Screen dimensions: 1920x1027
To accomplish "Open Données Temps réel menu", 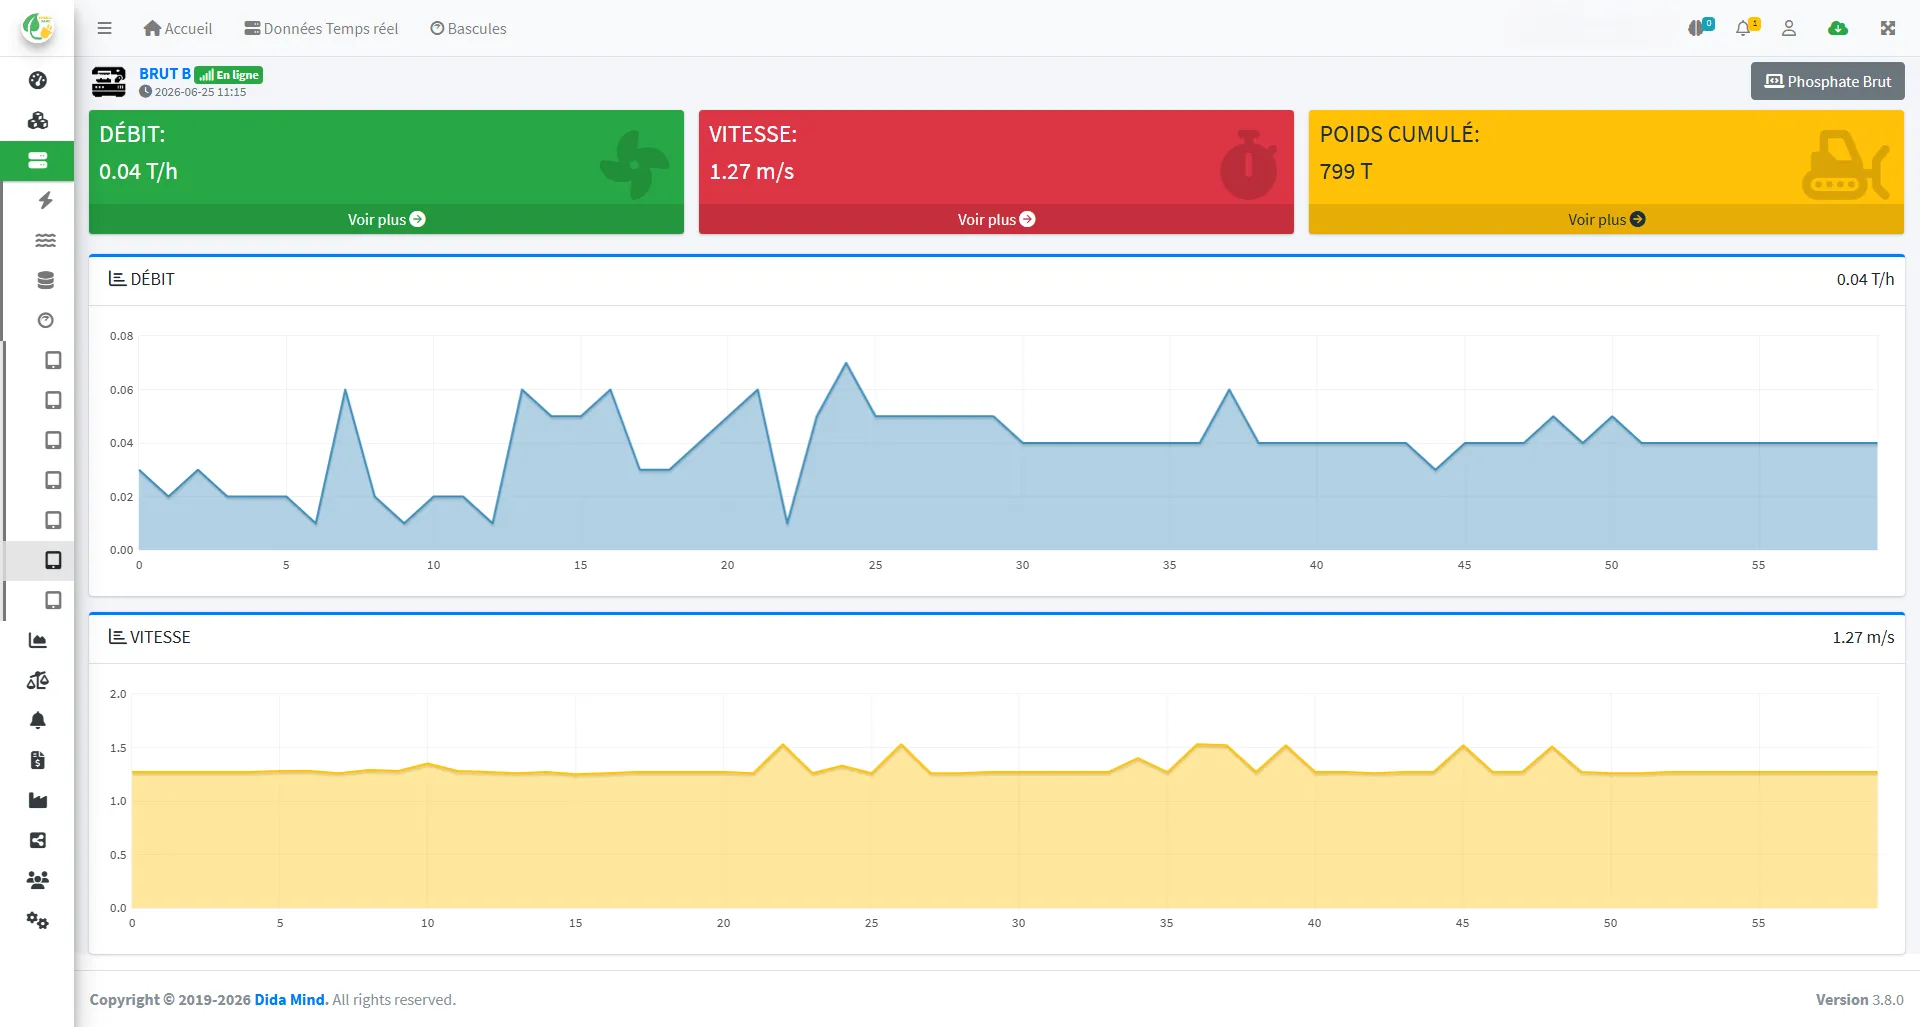I will (x=321, y=28).
